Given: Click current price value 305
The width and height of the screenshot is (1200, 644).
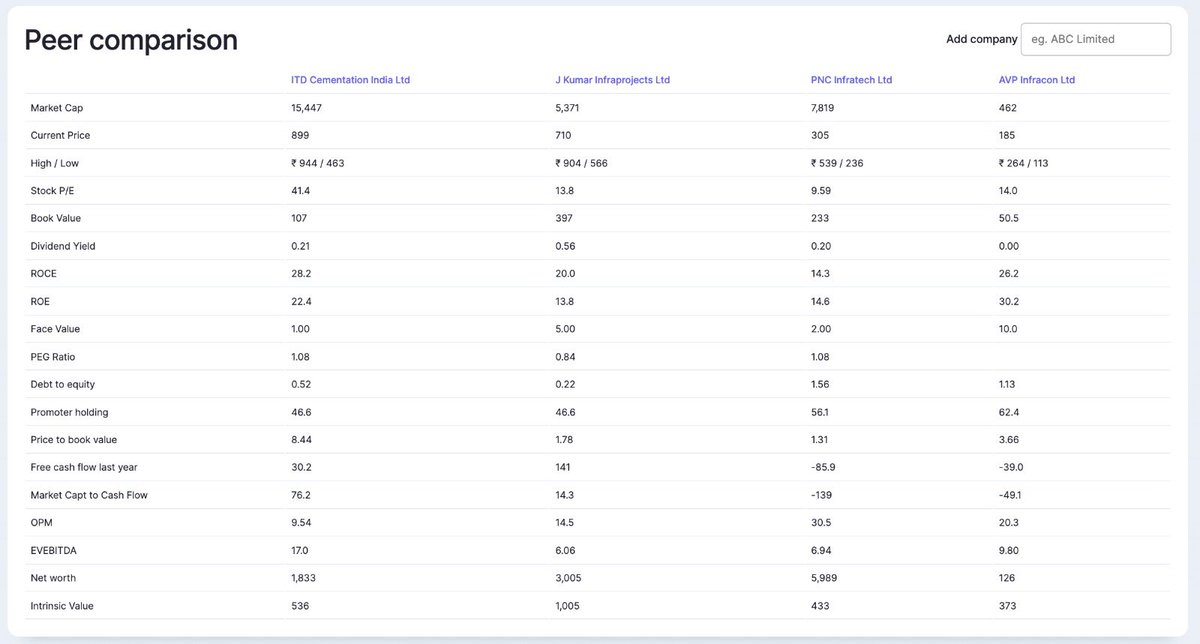Looking at the screenshot, I should pyautogui.click(x=820, y=135).
